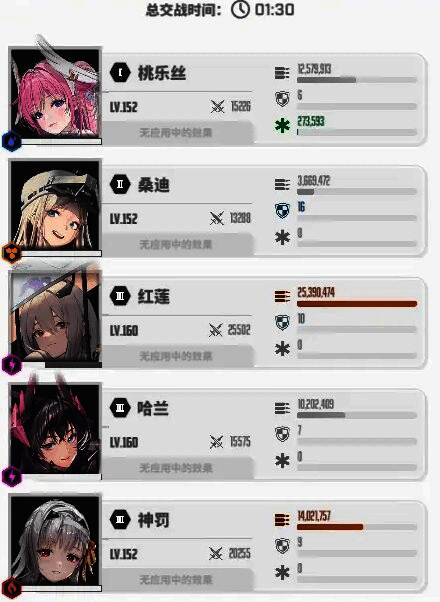
Task: Click 红莲's red damage-dealt bullet icon
Action: (x=282, y=296)
